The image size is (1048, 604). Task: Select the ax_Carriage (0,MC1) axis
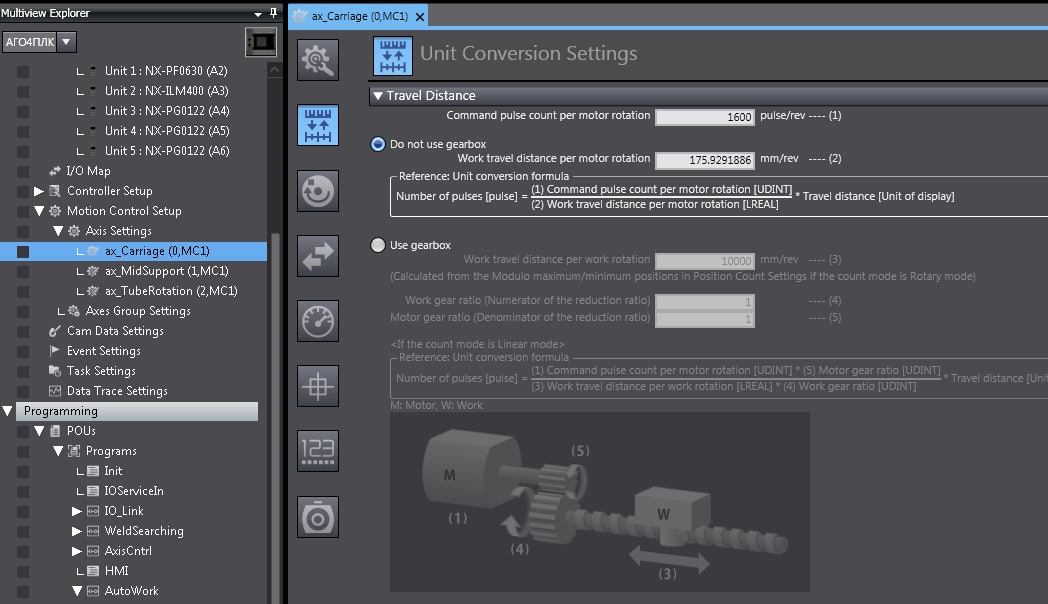[x=157, y=251]
